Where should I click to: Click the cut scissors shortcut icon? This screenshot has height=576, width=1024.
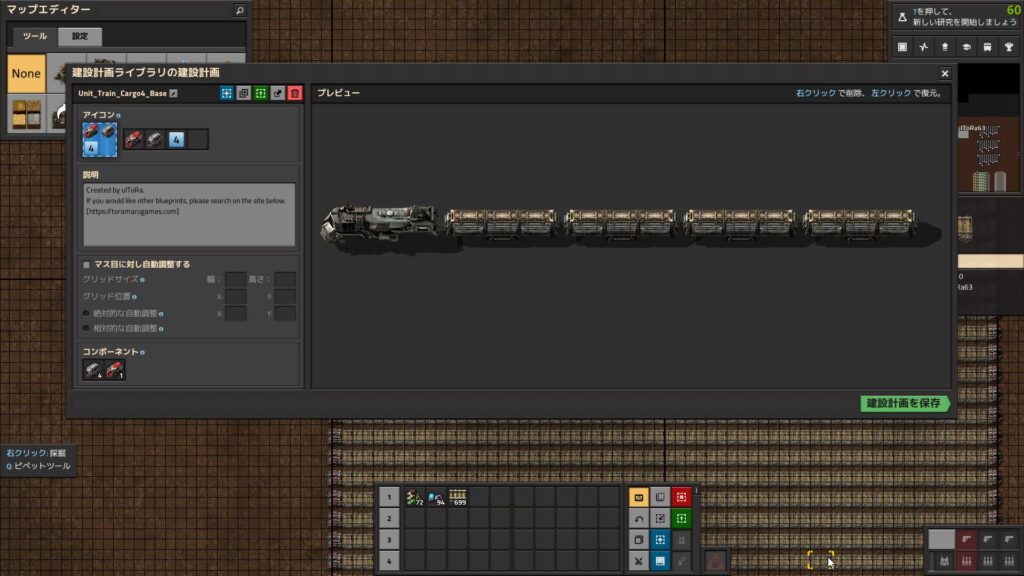pyautogui.click(x=639, y=561)
